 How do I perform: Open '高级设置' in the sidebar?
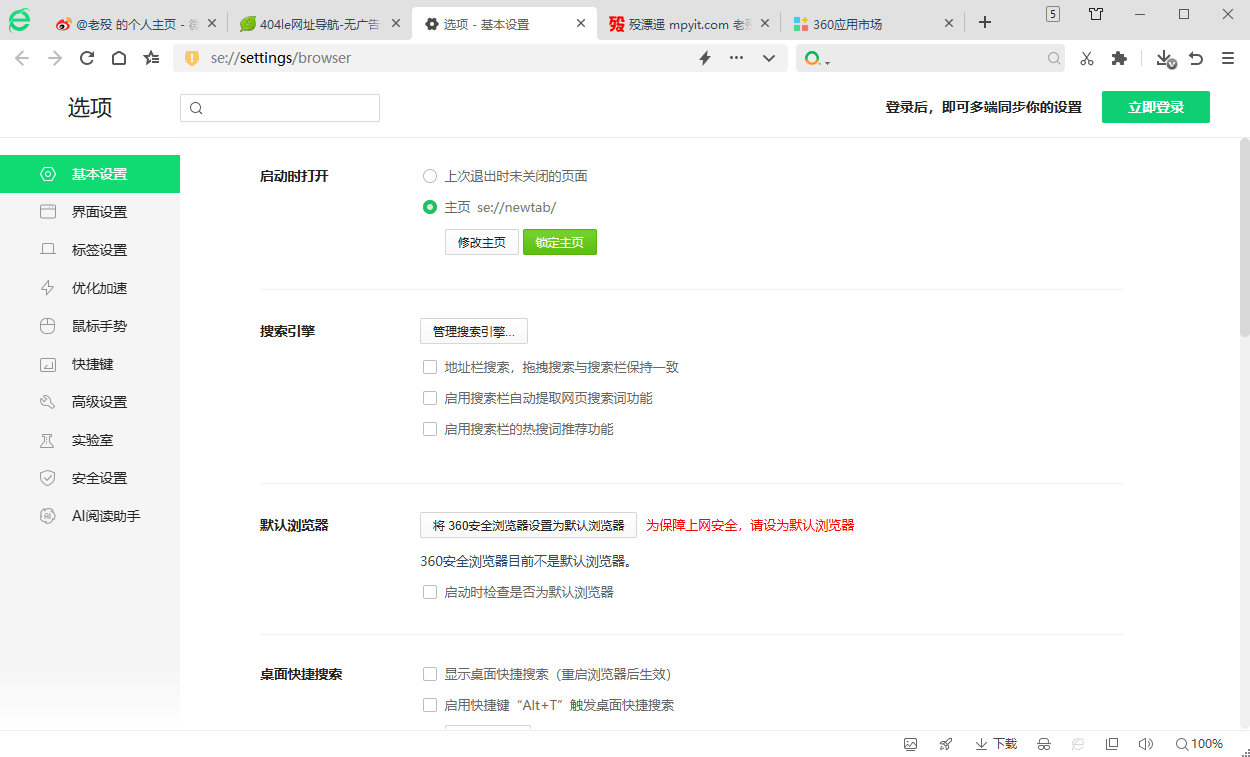[90, 402]
